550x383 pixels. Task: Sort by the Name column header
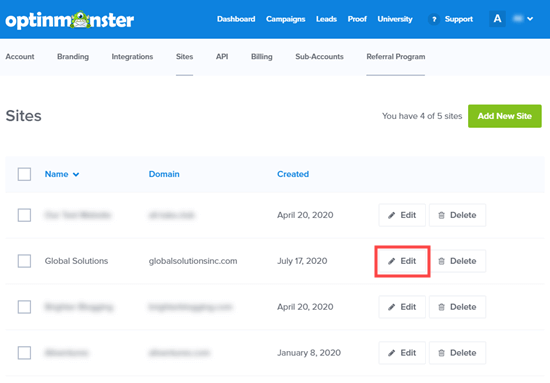coord(56,174)
